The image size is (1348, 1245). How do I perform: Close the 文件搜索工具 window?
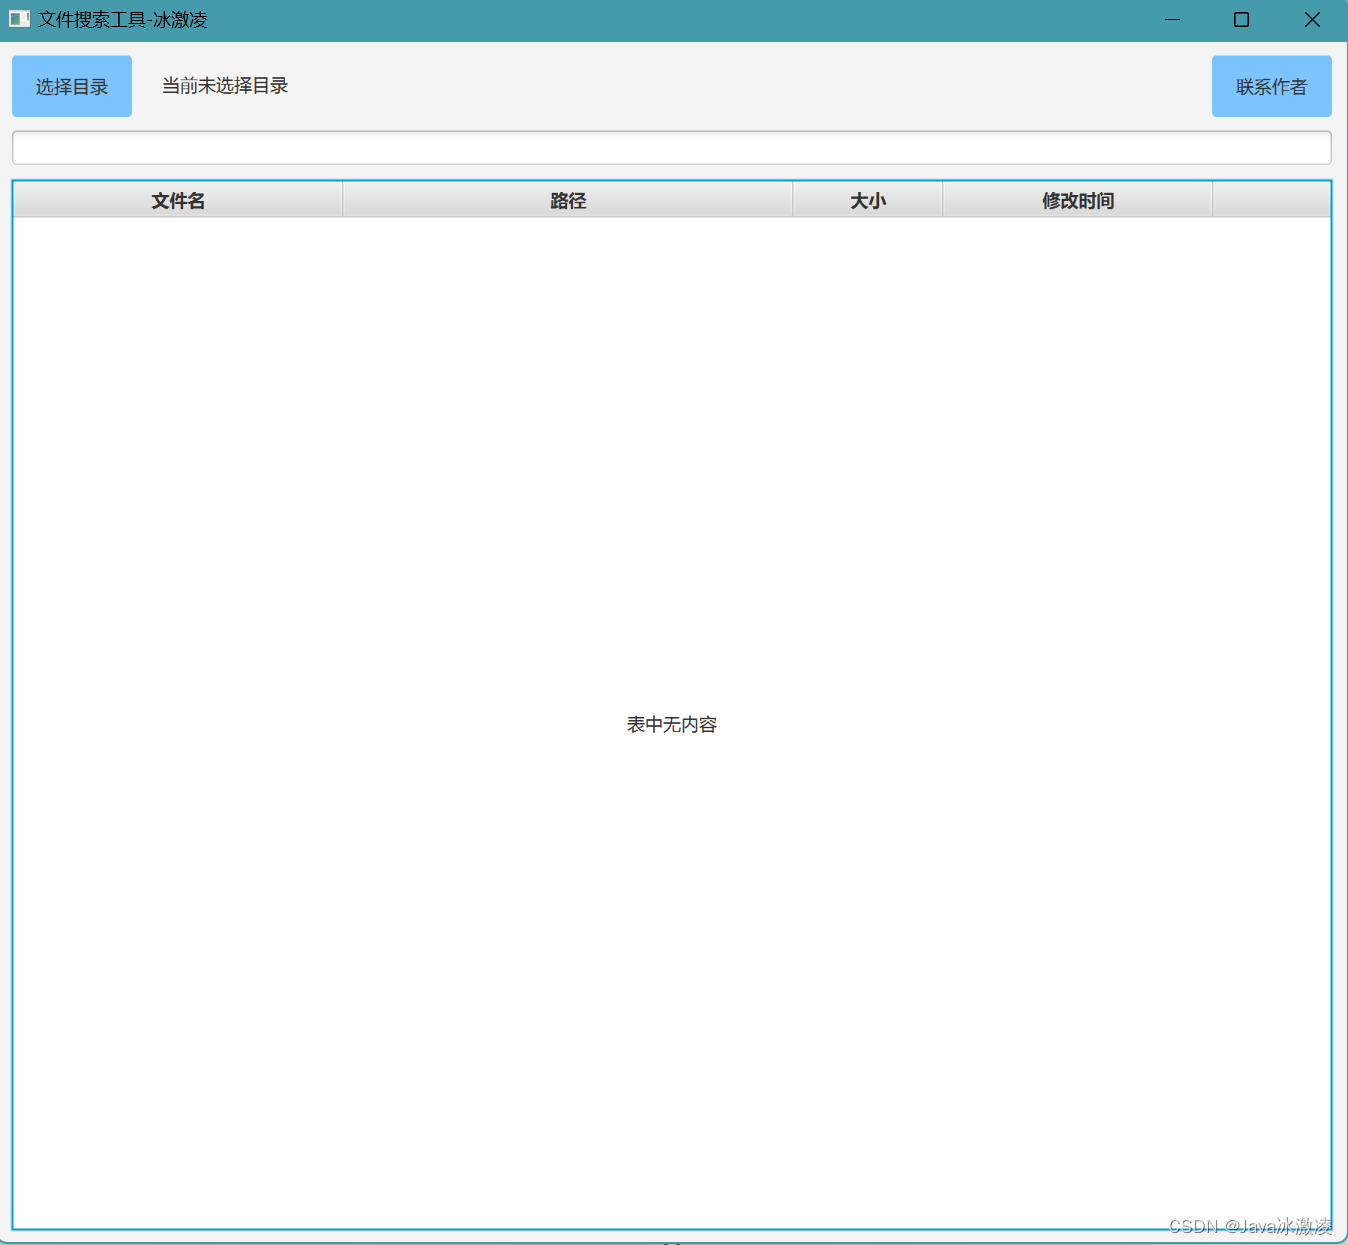pyautogui.click(x=1312, y=19)
